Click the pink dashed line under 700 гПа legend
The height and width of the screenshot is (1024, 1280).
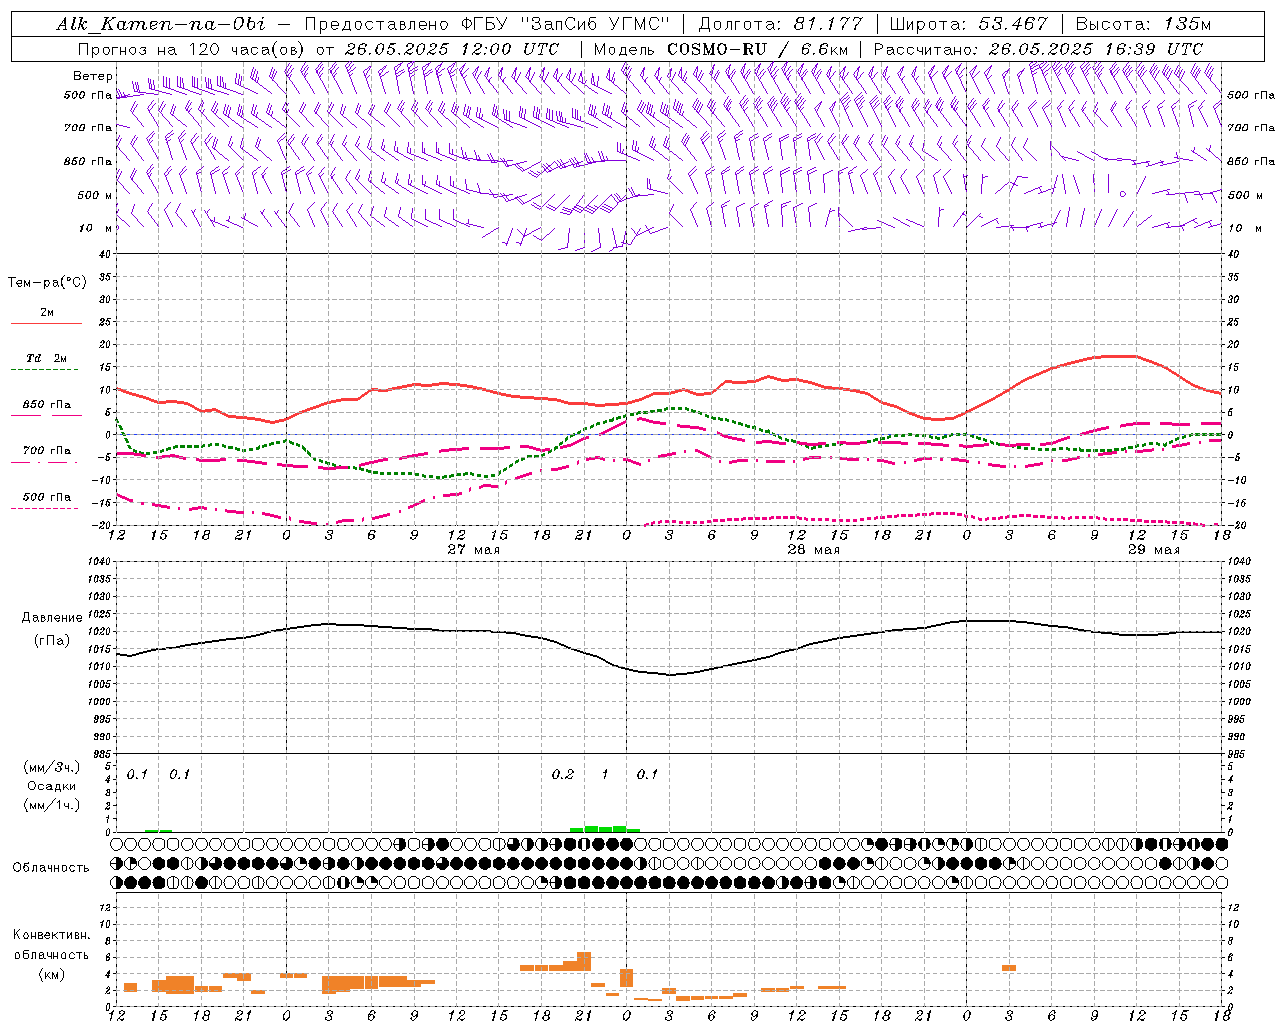45,463
